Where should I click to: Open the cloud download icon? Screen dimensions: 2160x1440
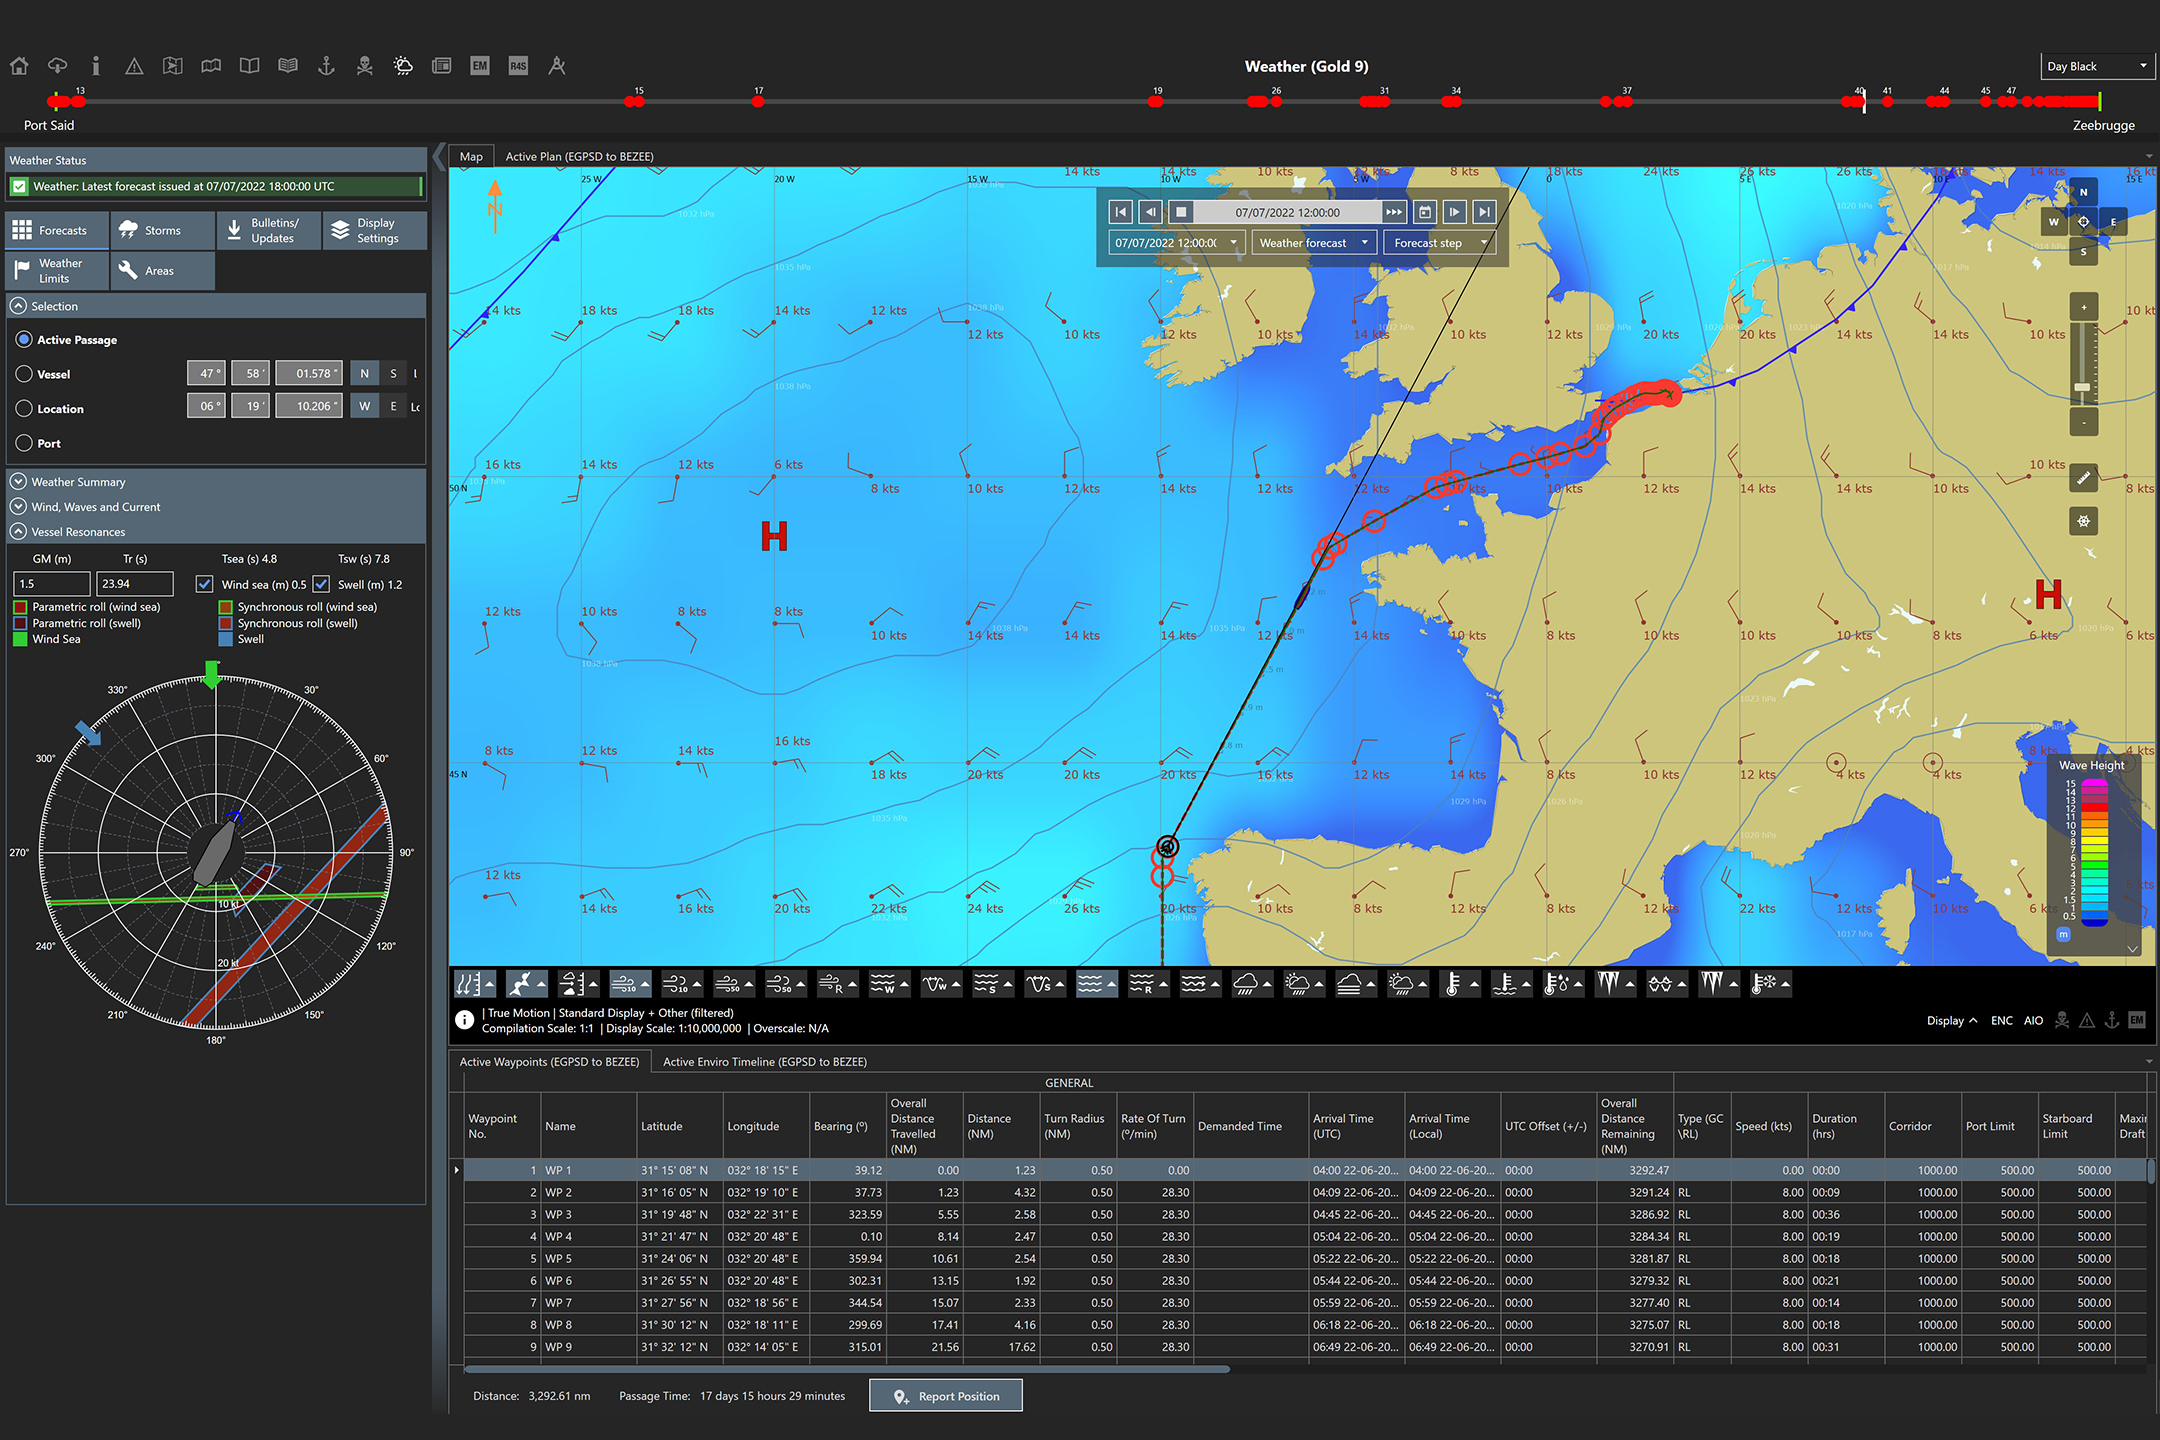click(57, 66)
